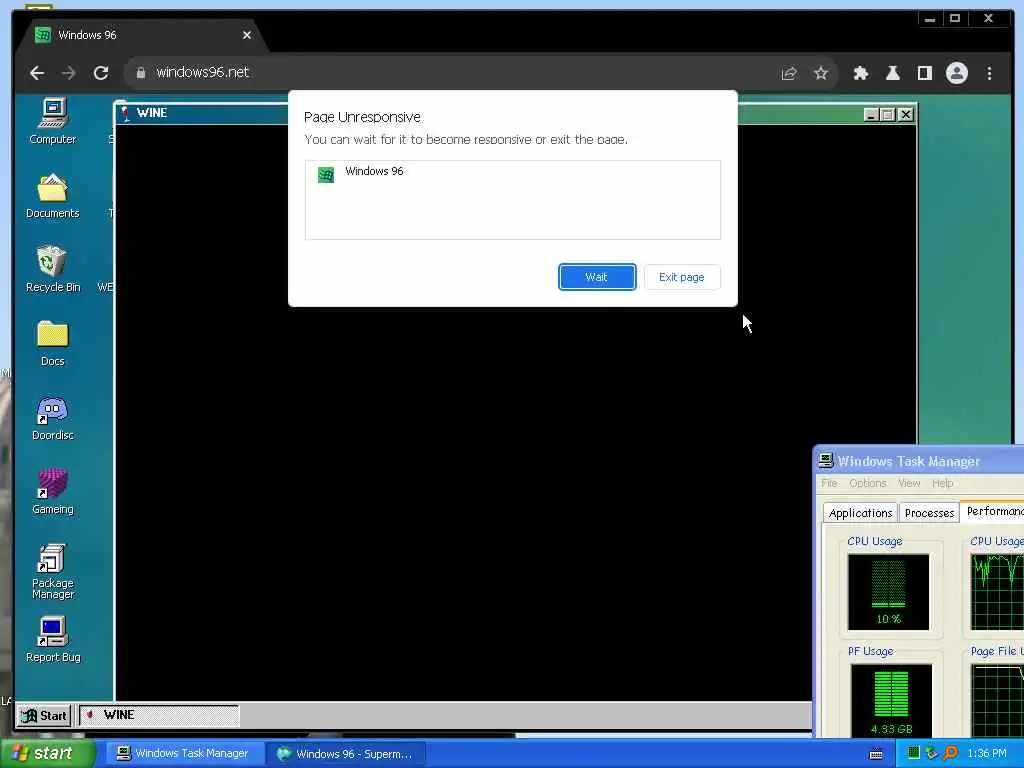The width and height of the screenshot is (1024, 768).
Task: Click the CPU Usage 10% gauge
Action: pyautogui.click(x=888, y=592)
